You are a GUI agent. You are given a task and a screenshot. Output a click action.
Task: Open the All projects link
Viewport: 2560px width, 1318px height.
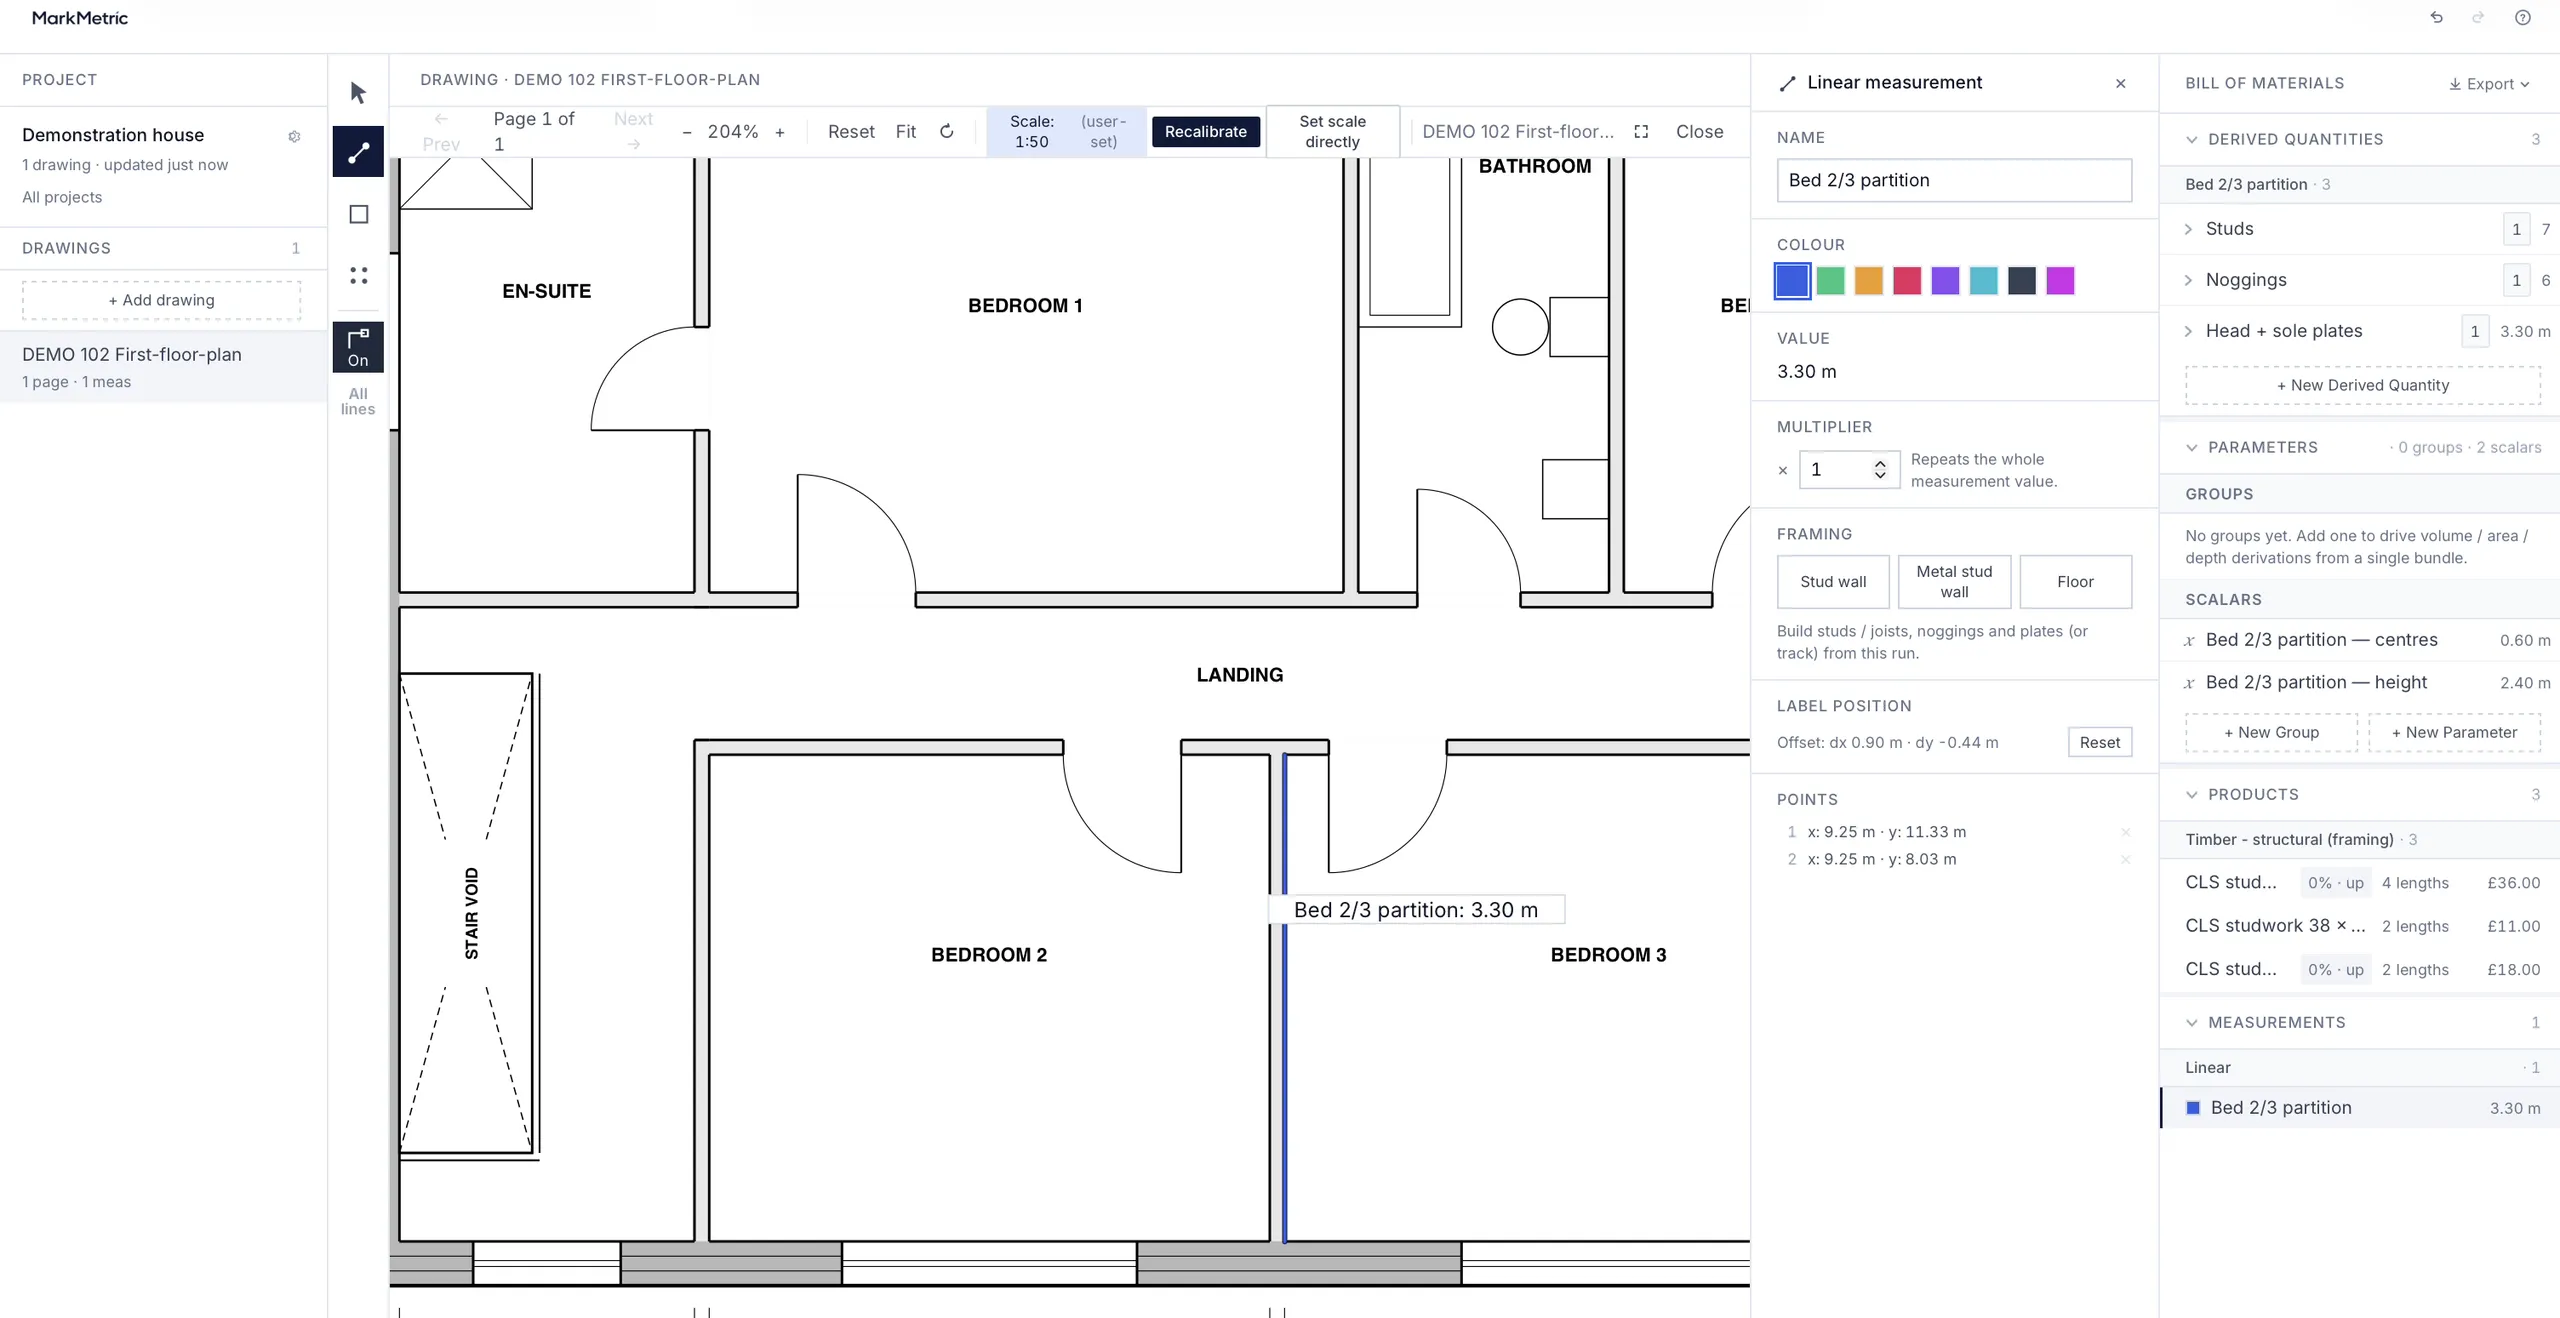point(62,197)
